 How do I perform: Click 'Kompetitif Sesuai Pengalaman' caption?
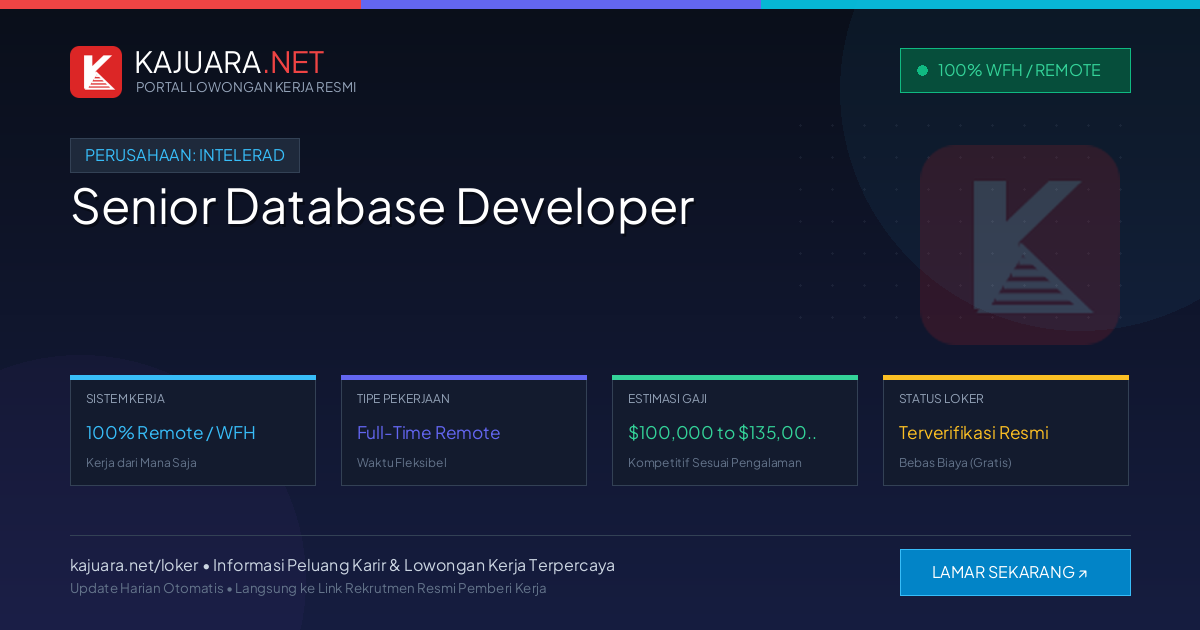click(x=715, y=463)
